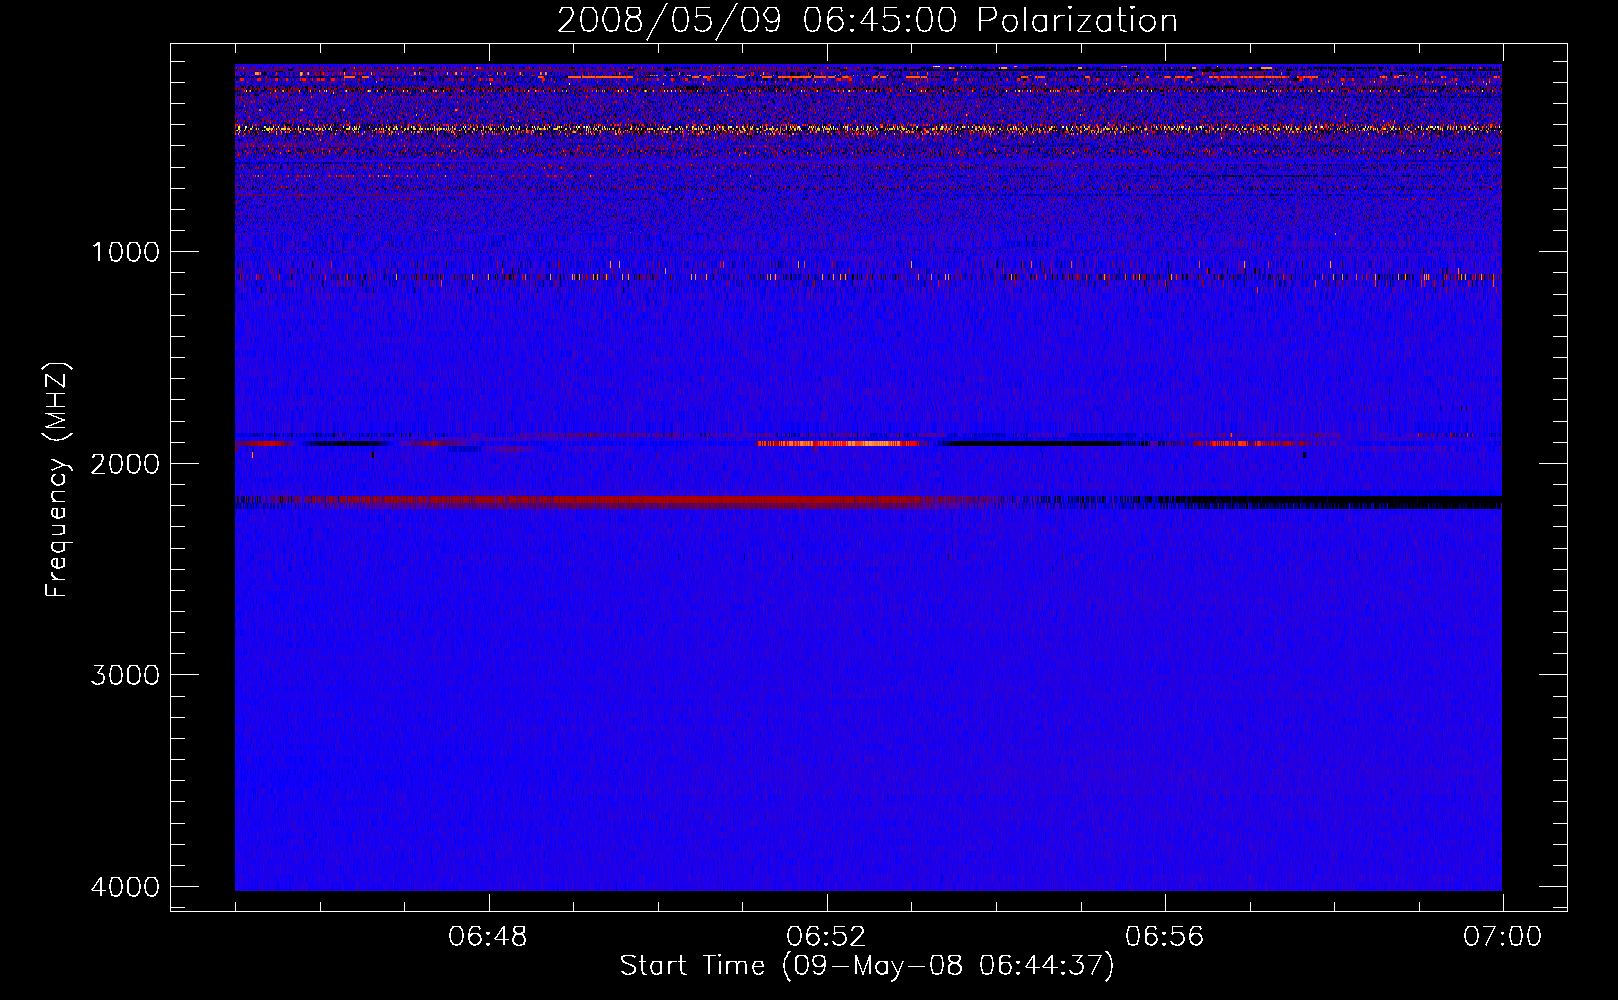
Task: Click the 06:52 time tick label
Action: (826, 937)
